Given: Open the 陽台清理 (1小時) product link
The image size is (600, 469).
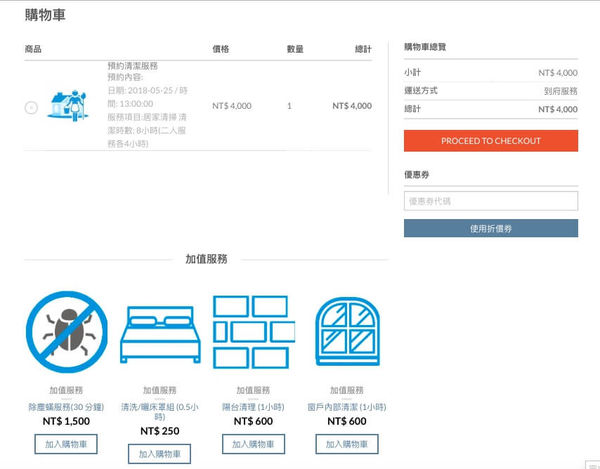Looking at the screenshot, I should (x=254, y=407).
